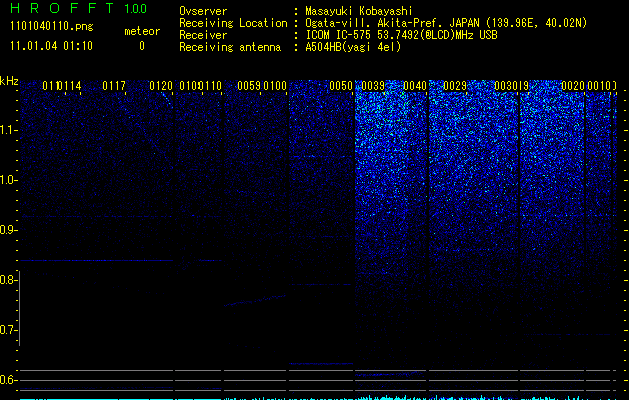Select the observer name Masayuki Kobayashi

[359, 11]
